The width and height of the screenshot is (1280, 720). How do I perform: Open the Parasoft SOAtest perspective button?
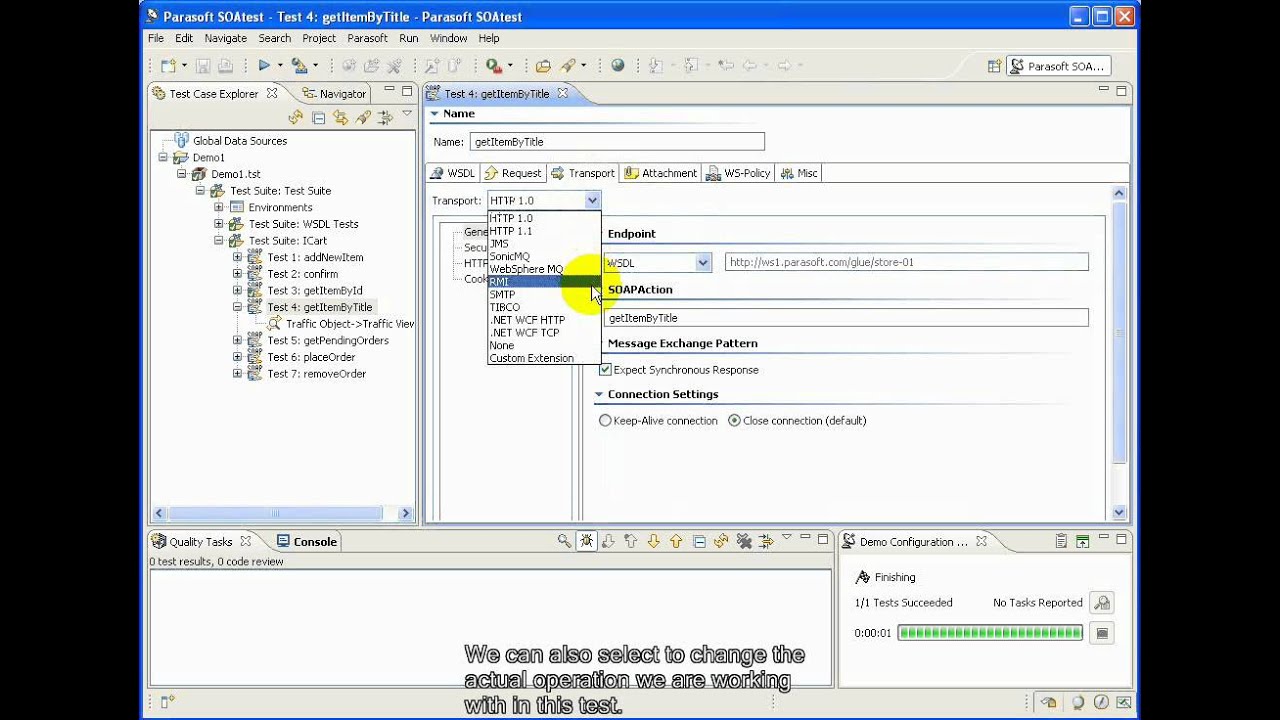(x=1058, y=66)
